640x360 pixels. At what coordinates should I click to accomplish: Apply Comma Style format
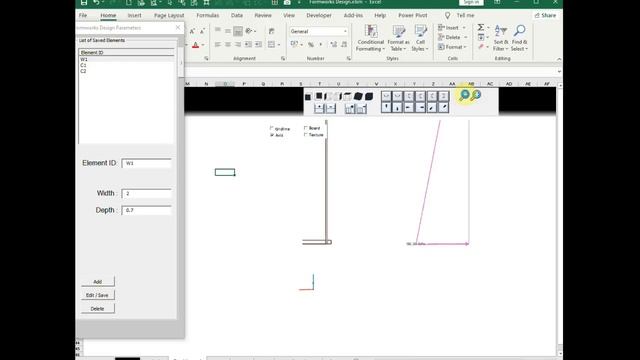321,44
